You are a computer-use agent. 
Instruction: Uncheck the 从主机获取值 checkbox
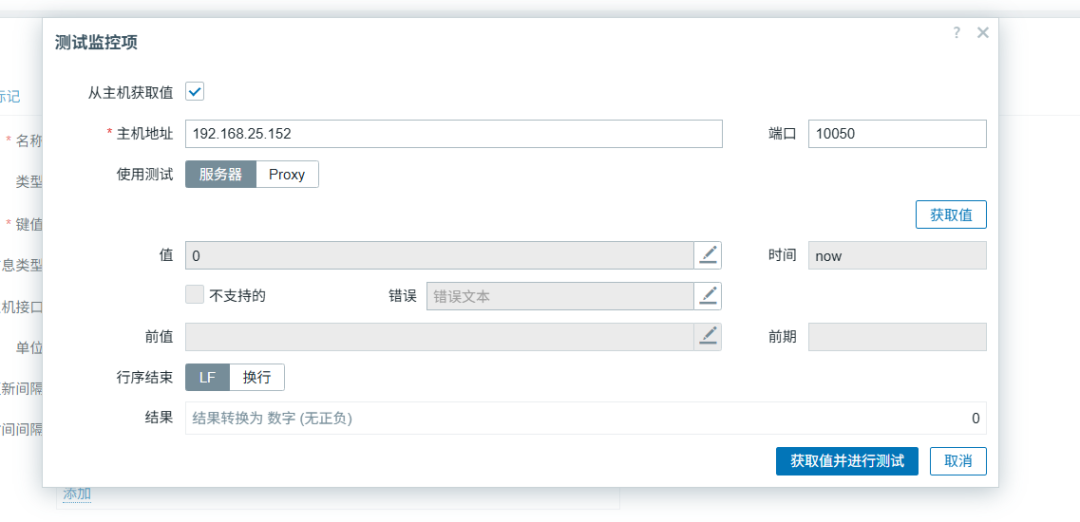(x=195, y=92)
